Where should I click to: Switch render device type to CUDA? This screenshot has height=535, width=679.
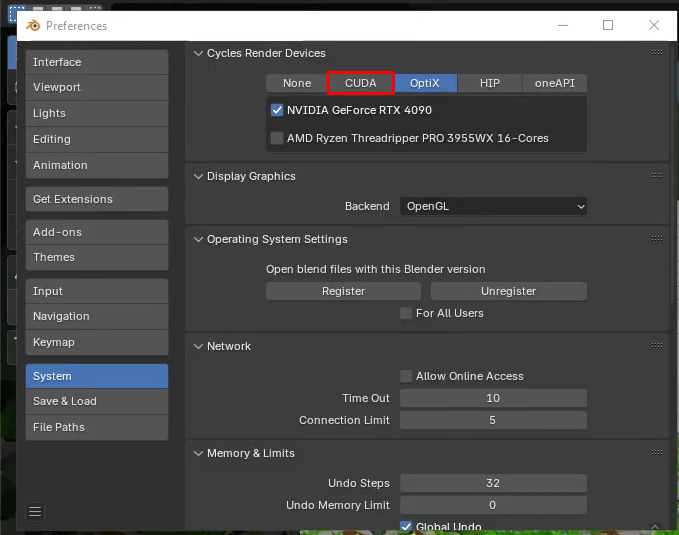pos(361,83)
